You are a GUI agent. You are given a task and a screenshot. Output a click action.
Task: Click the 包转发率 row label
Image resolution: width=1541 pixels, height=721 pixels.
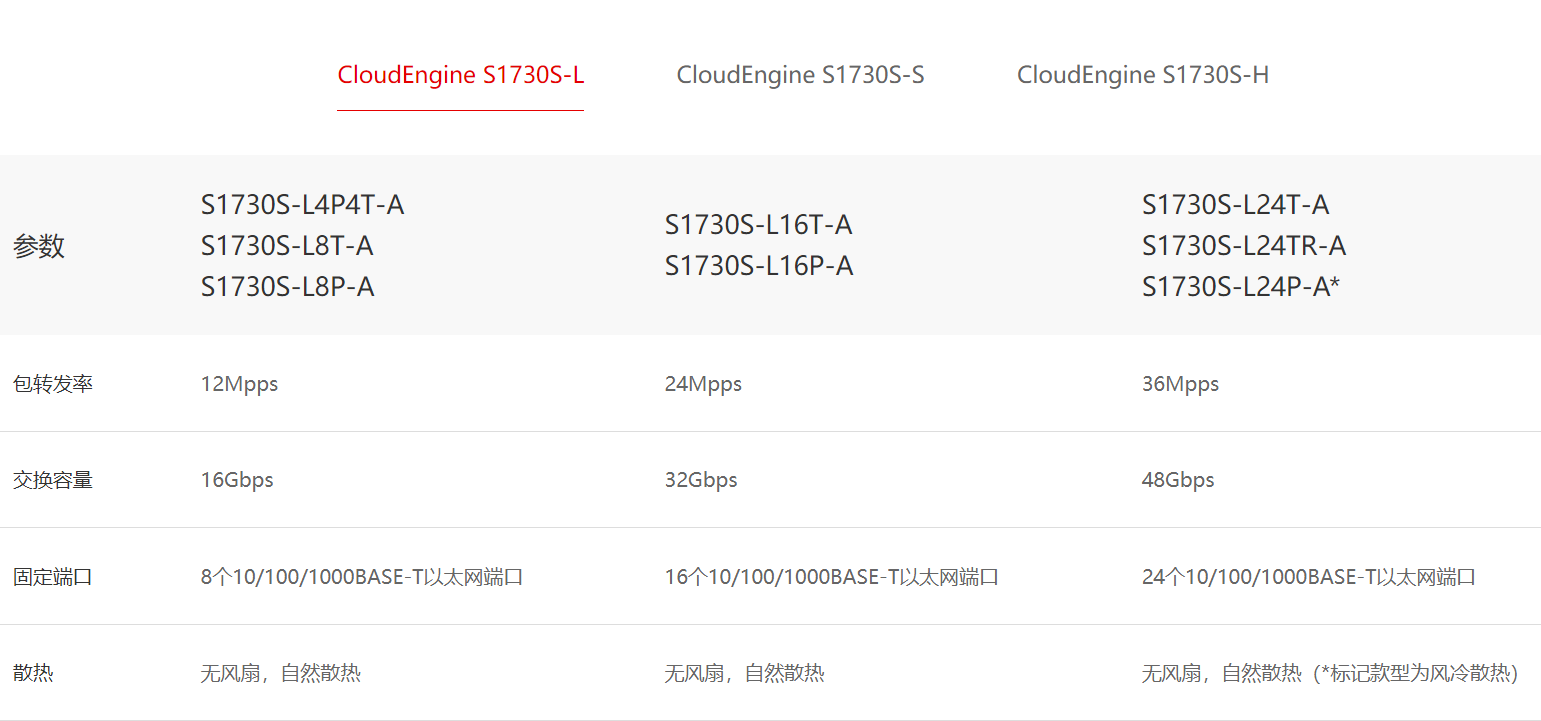(53, 384)
